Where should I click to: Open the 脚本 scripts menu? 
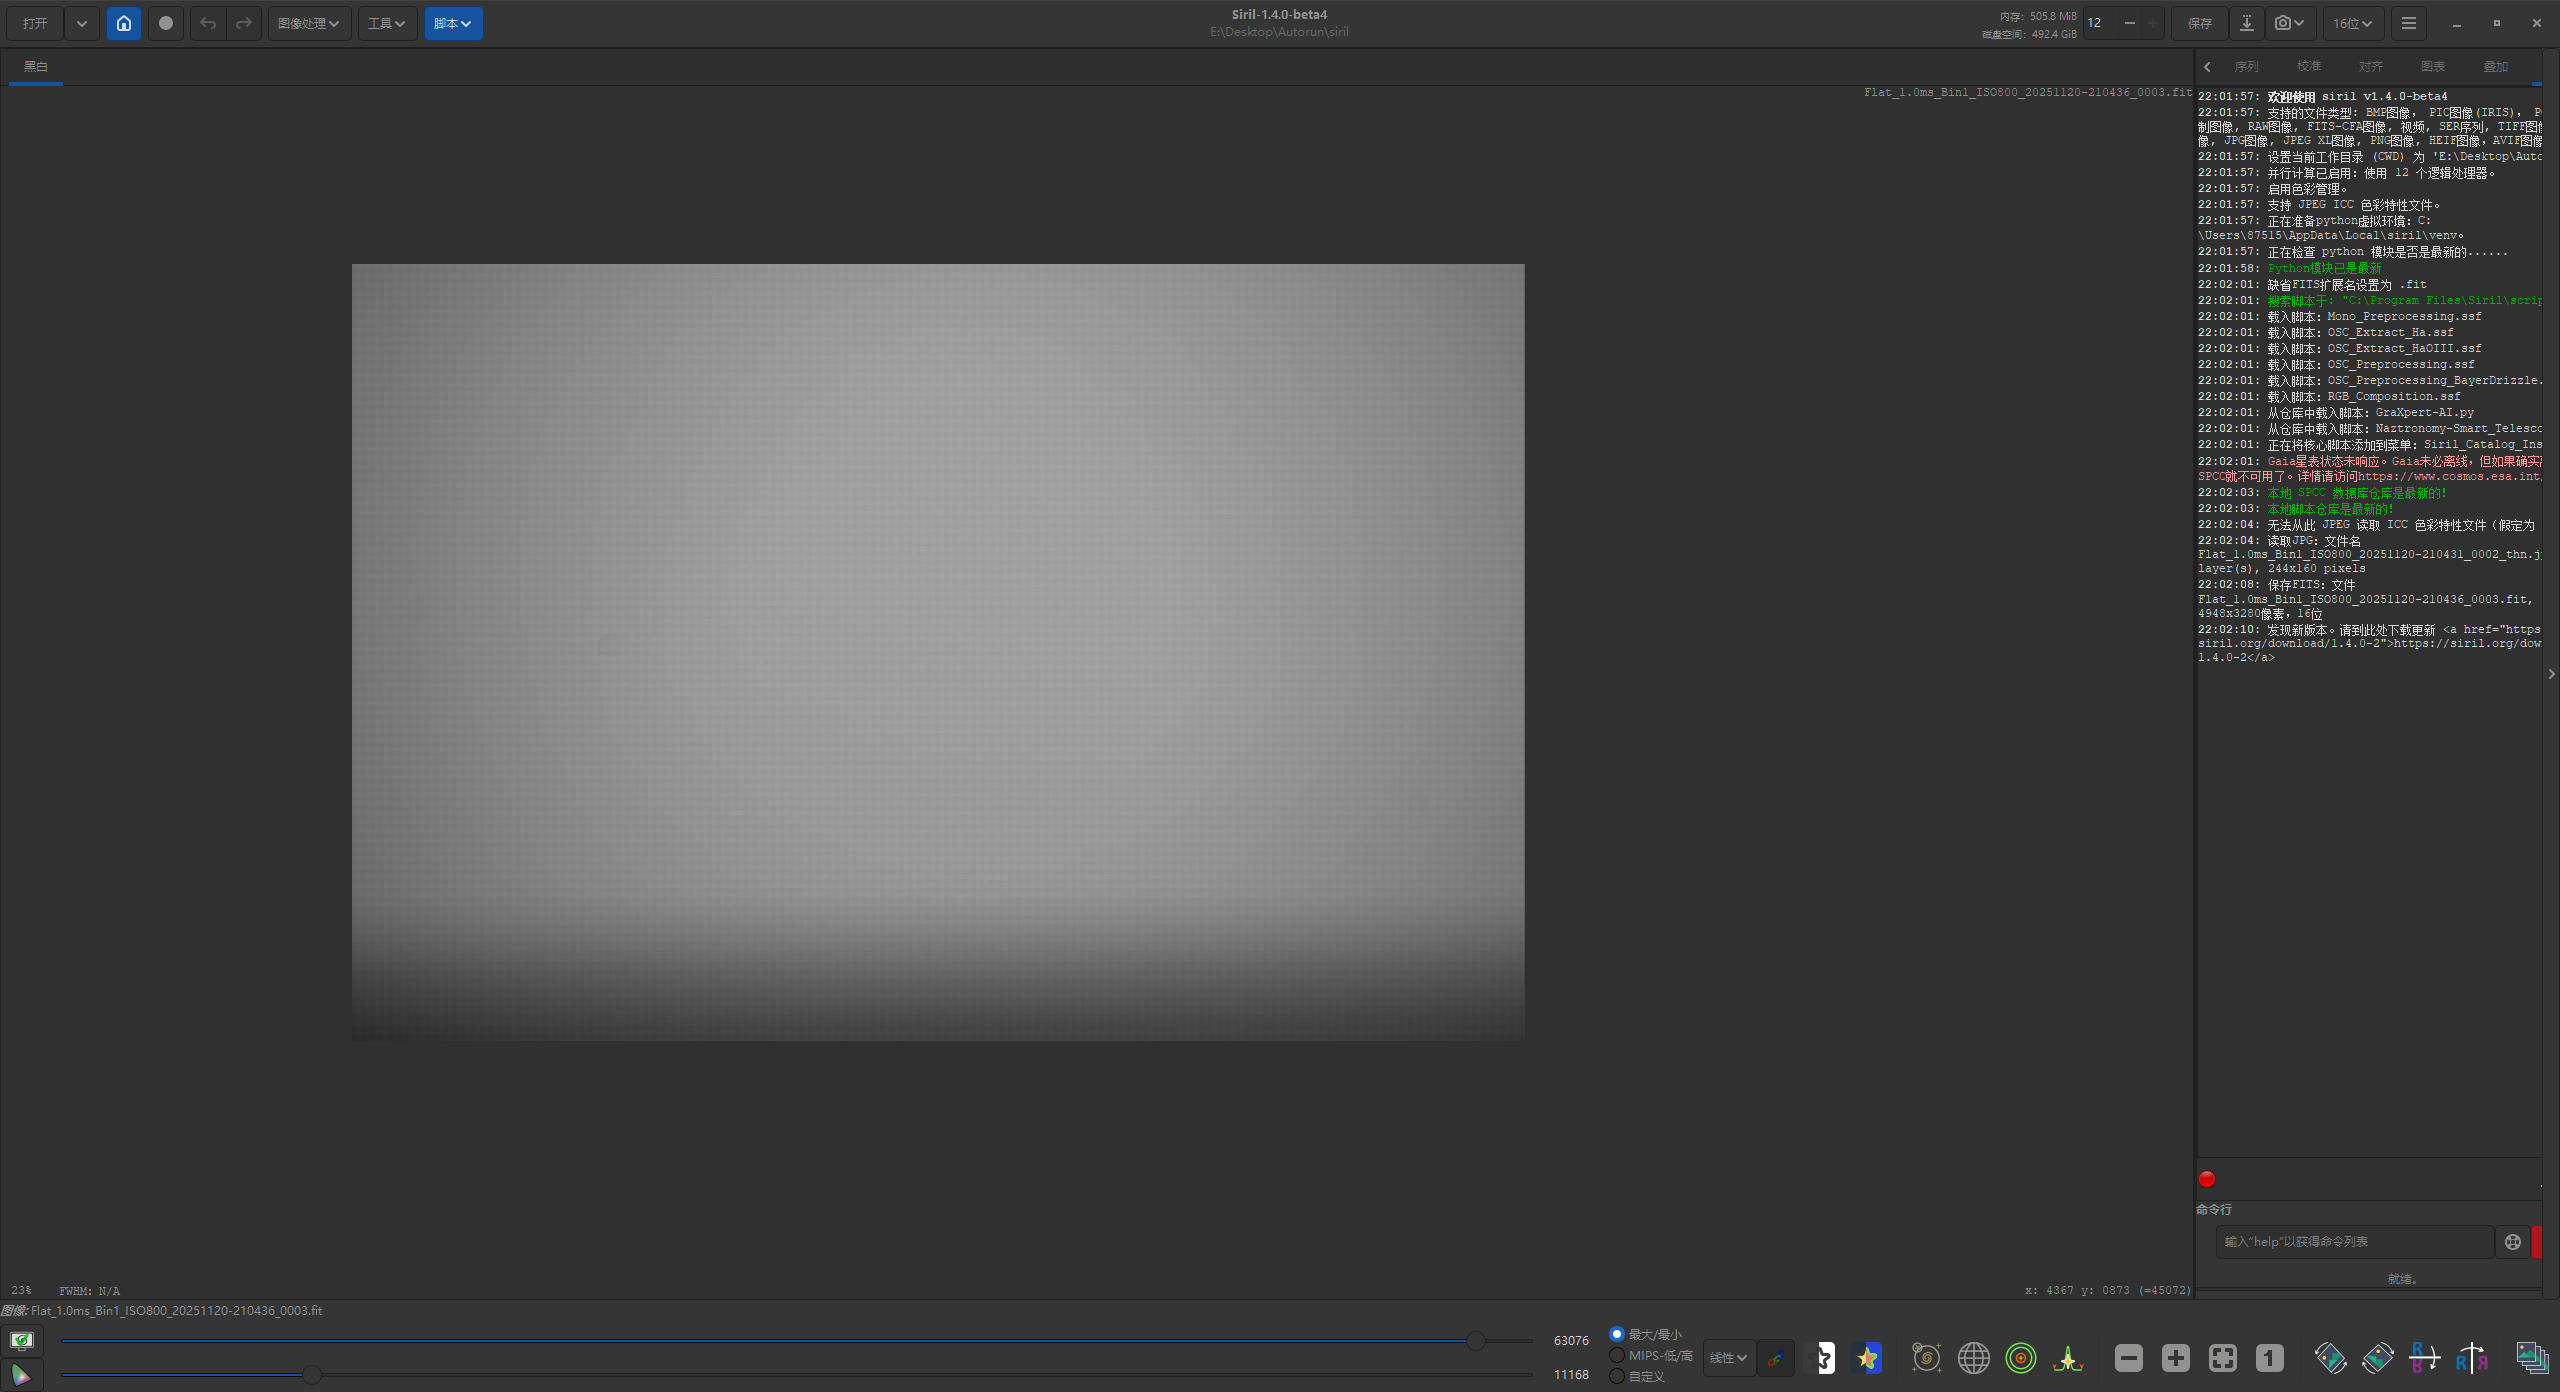452,23
